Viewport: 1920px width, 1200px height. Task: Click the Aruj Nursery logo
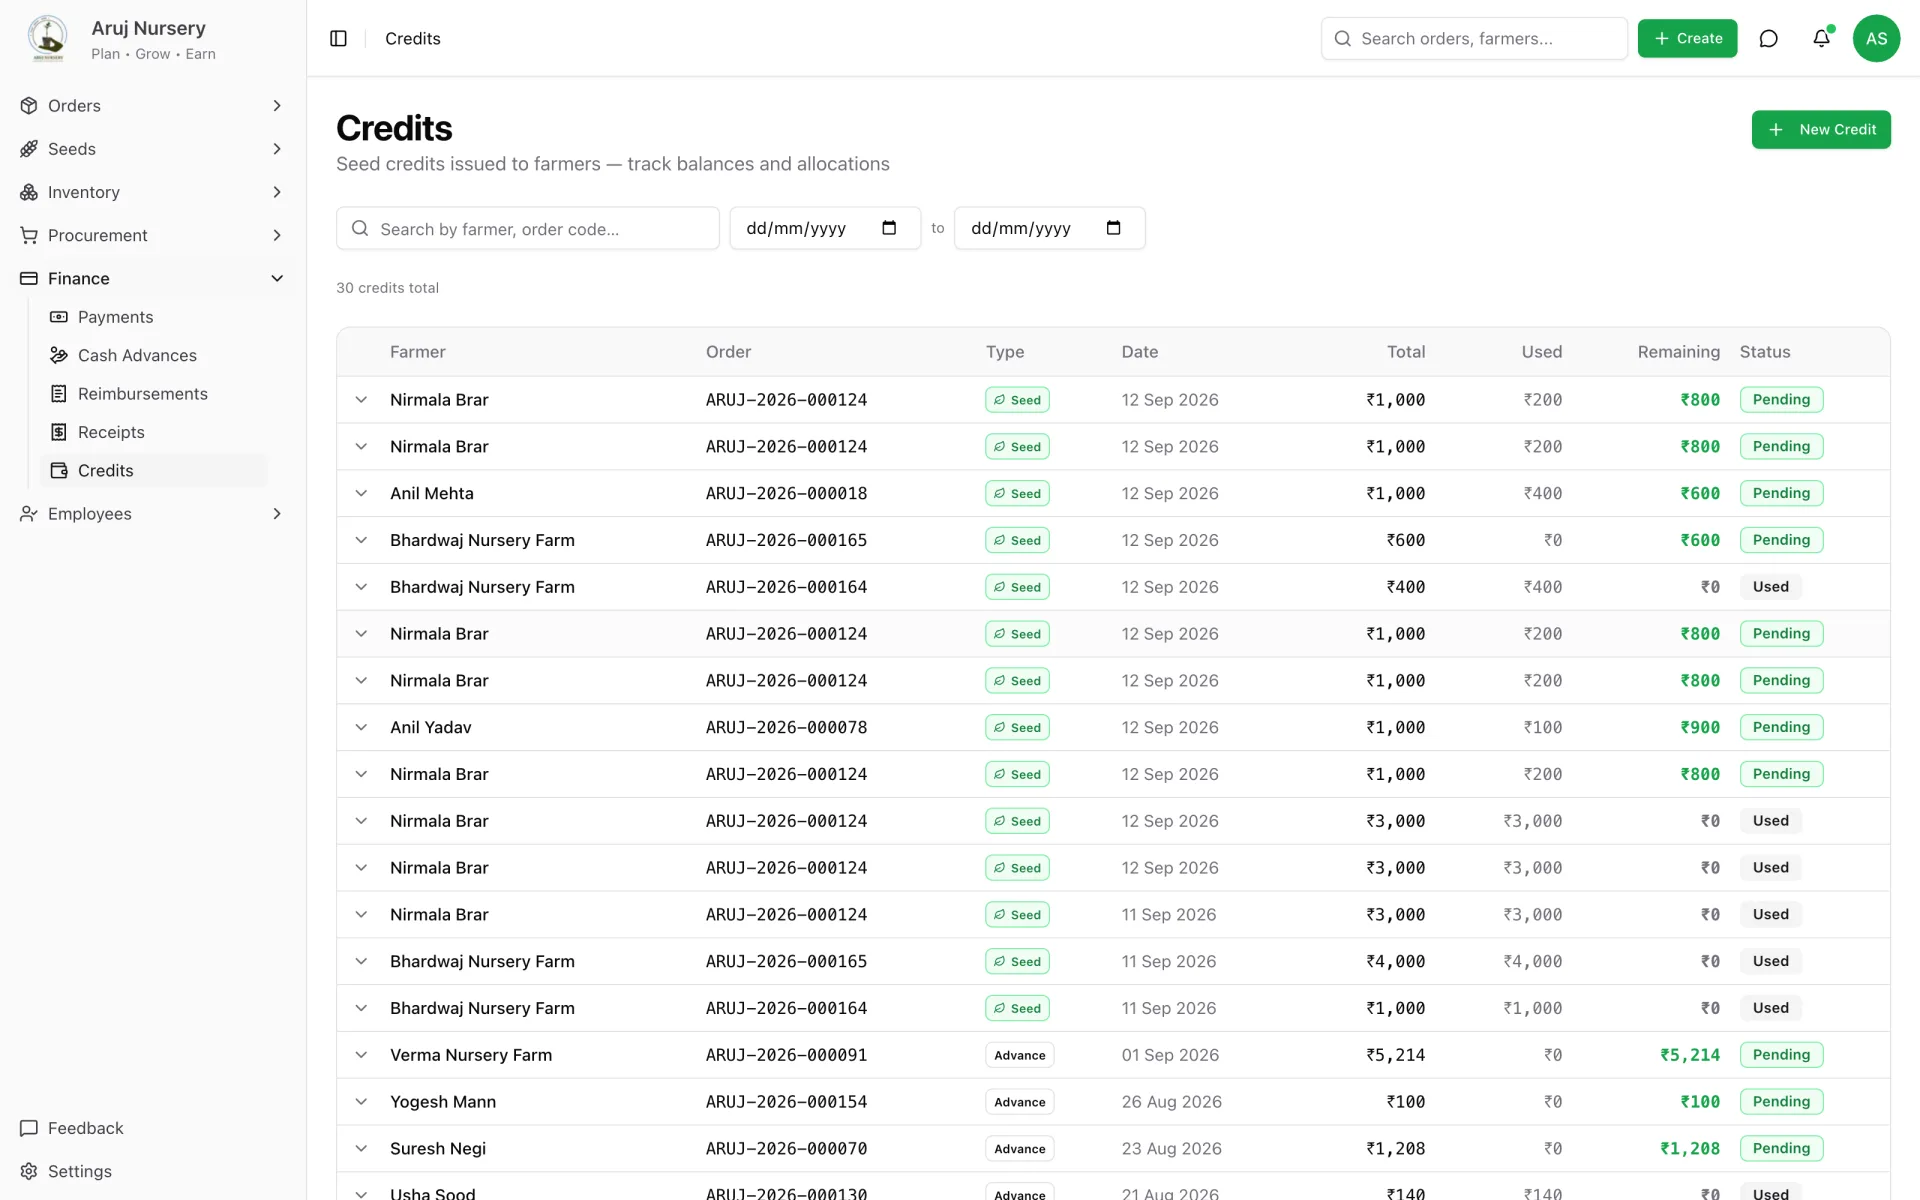click(47, 38)
